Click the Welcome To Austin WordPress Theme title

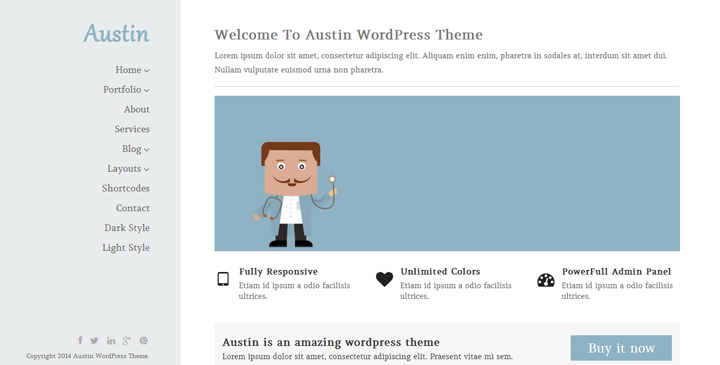[349, 35]
